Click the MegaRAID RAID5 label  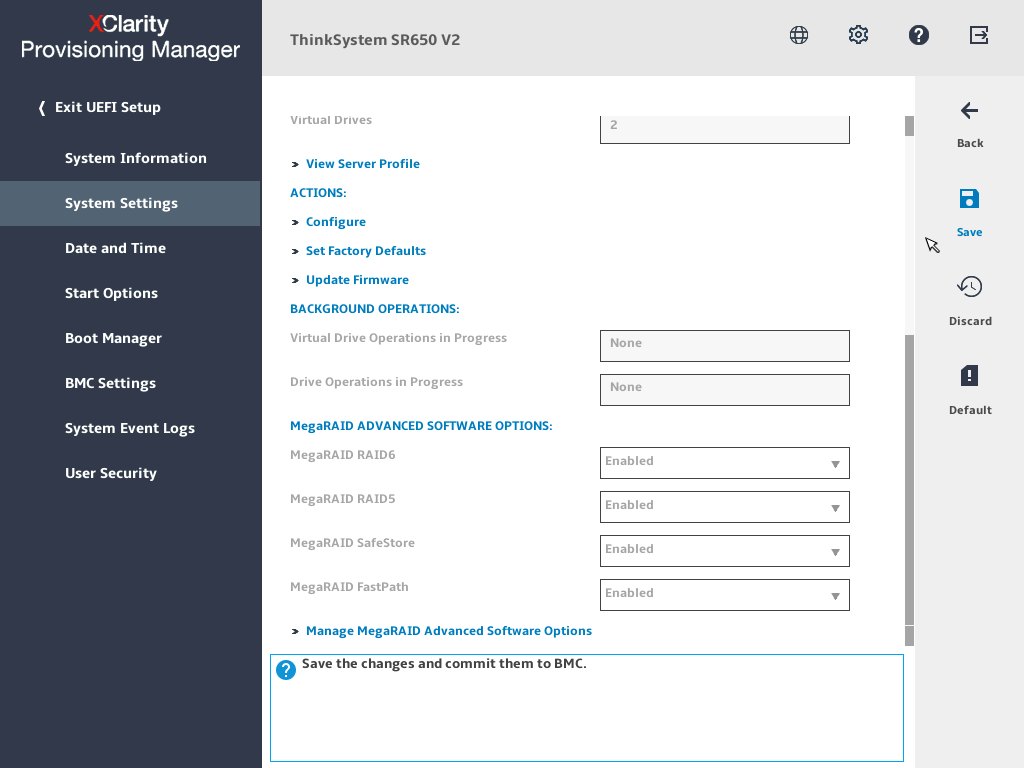343,499
